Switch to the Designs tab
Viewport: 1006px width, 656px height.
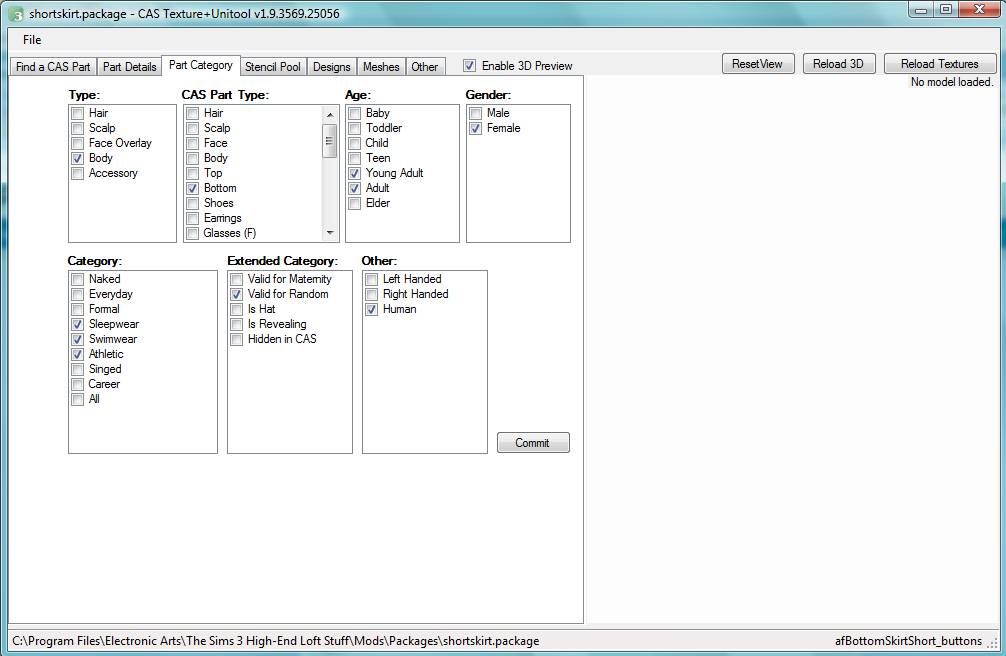tap(331, 67)
